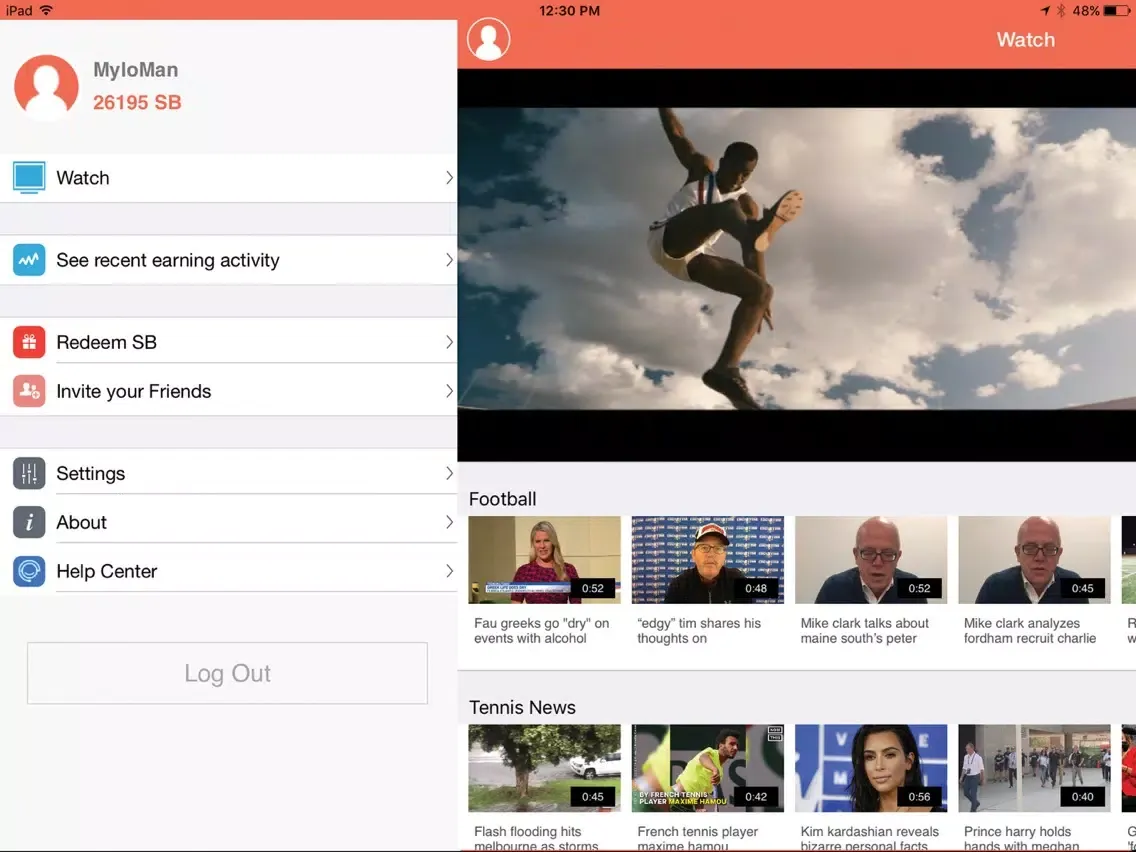
Task: Click the red Redeem SB gift icon
Action: 29,342
